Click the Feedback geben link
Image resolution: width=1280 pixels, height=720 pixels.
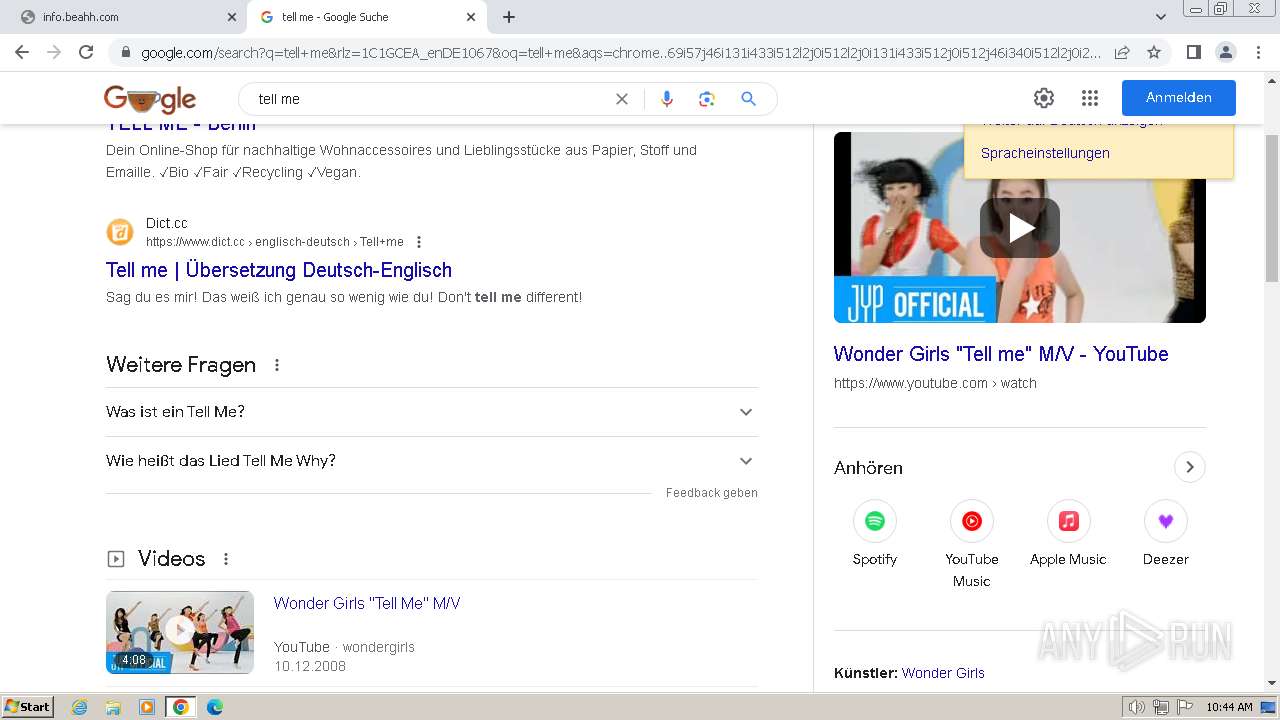point(712,493)
